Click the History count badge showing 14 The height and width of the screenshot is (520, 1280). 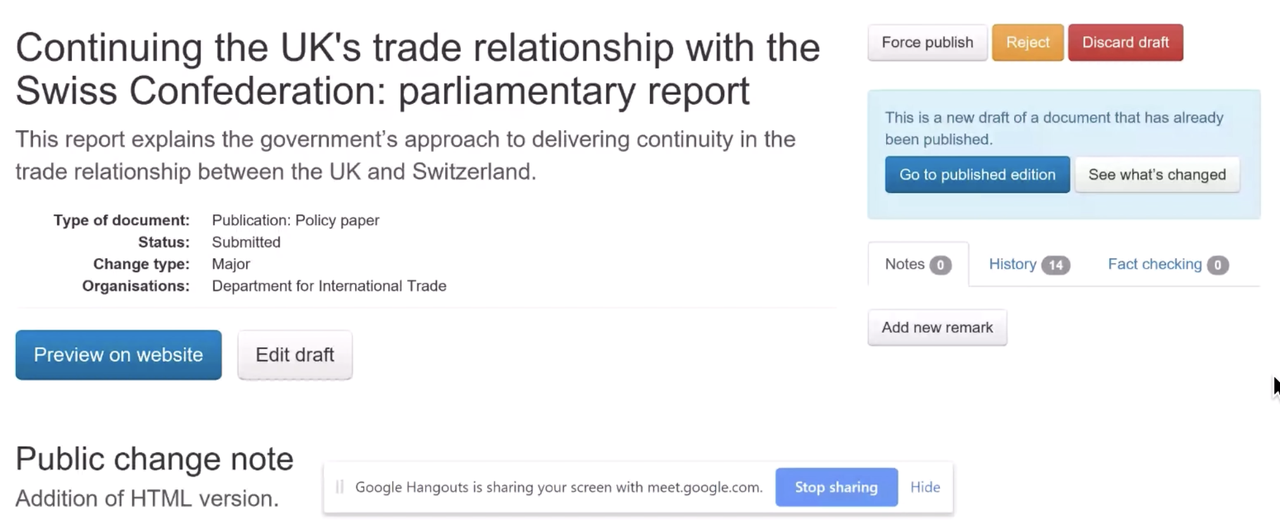[x=1055, y=266]
